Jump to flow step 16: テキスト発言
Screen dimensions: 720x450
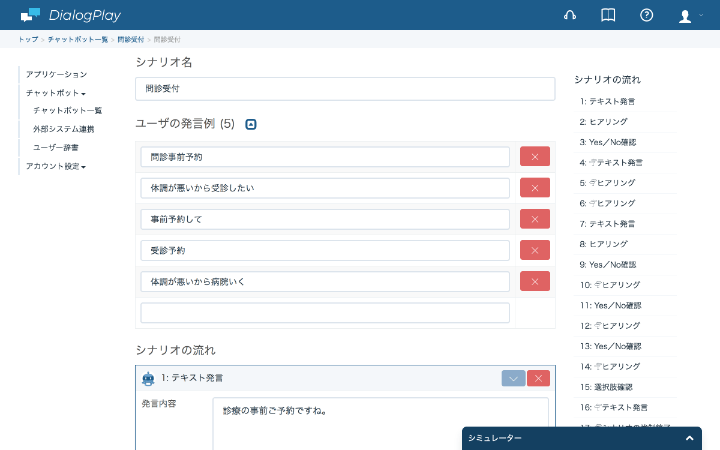click(613, 407)
